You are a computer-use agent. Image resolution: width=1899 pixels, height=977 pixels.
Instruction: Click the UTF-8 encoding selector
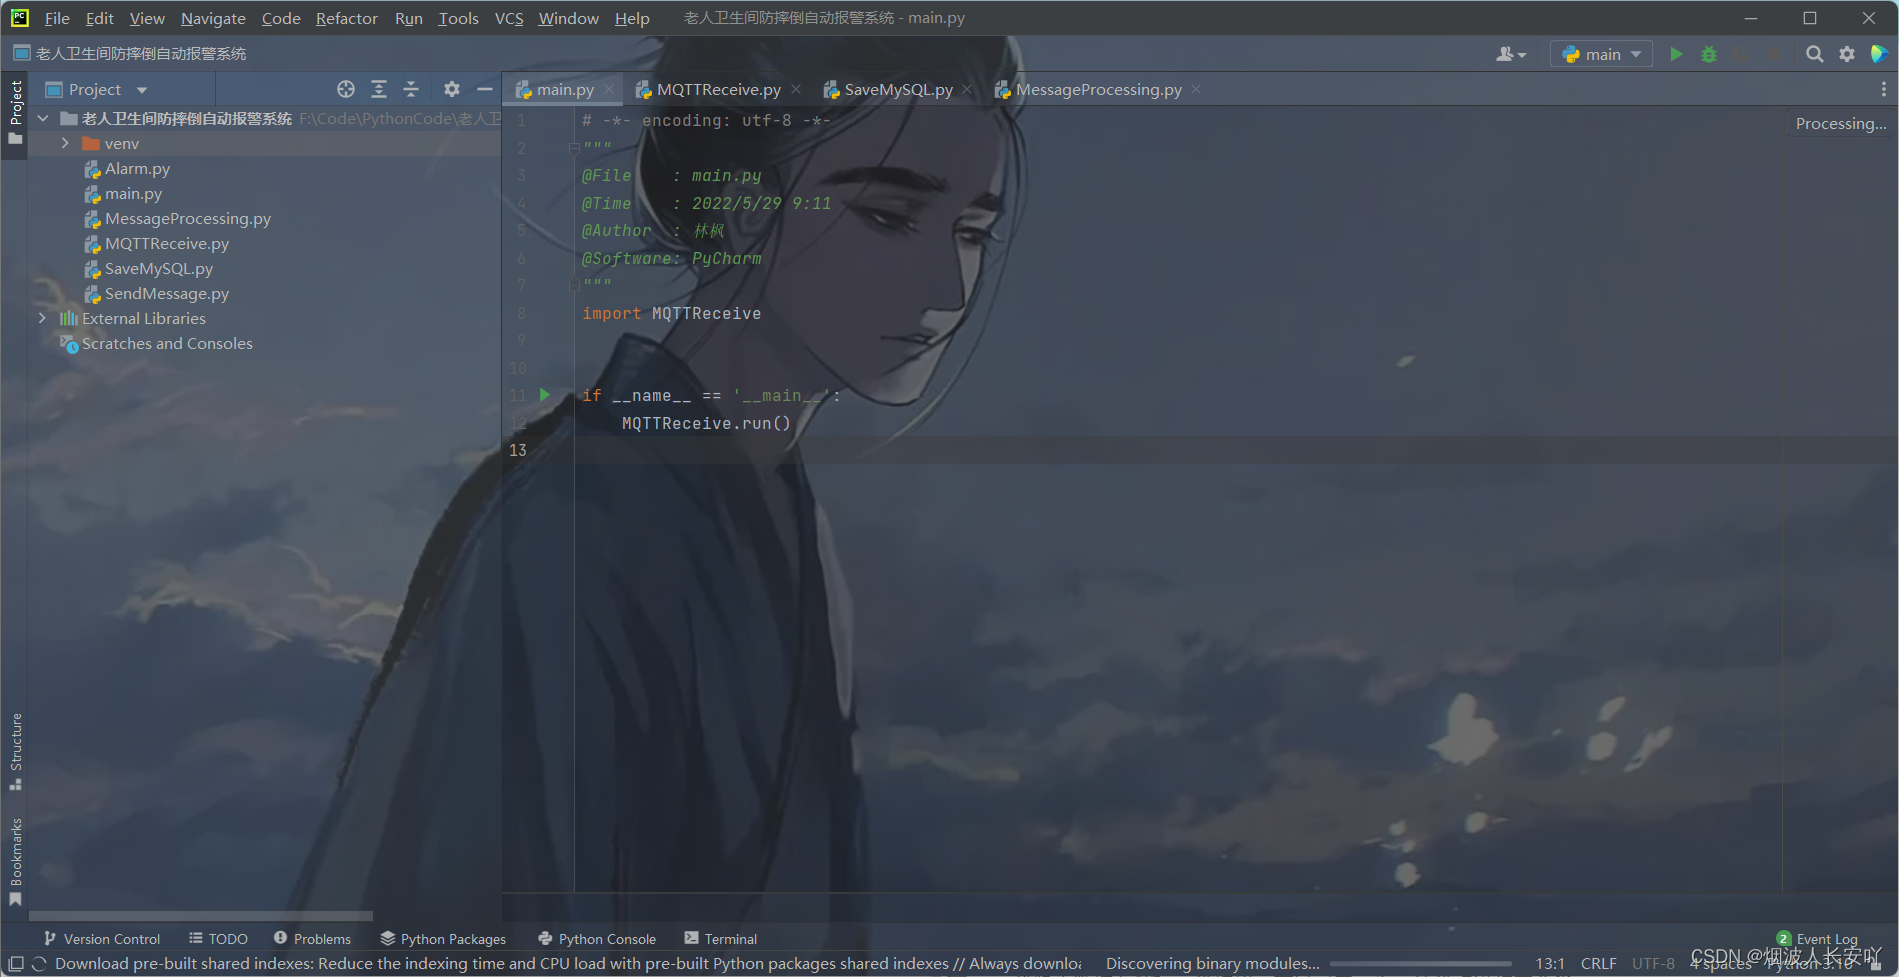(x=1653, y=964)
